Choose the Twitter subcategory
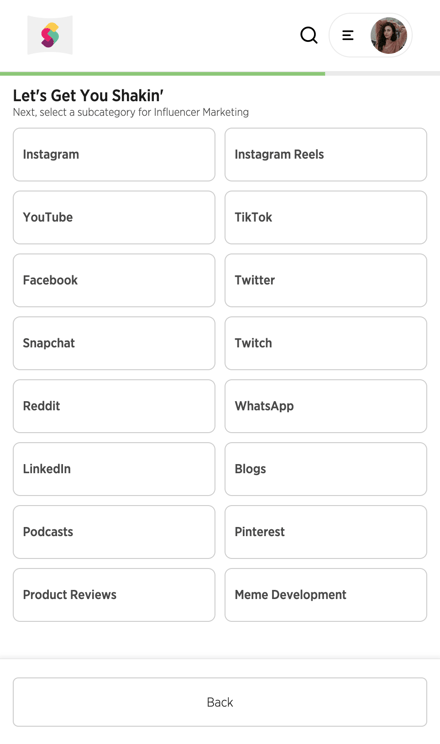This screenshot has height=744, width=440. [x=326, y=280]
